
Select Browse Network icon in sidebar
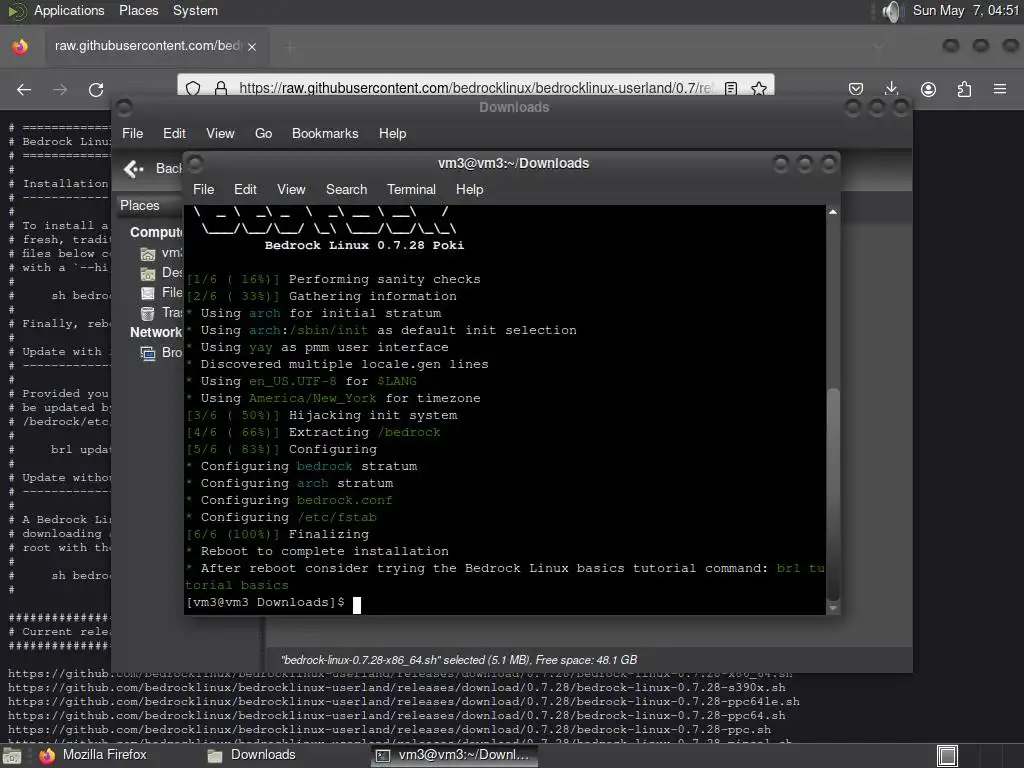[148, 353]
